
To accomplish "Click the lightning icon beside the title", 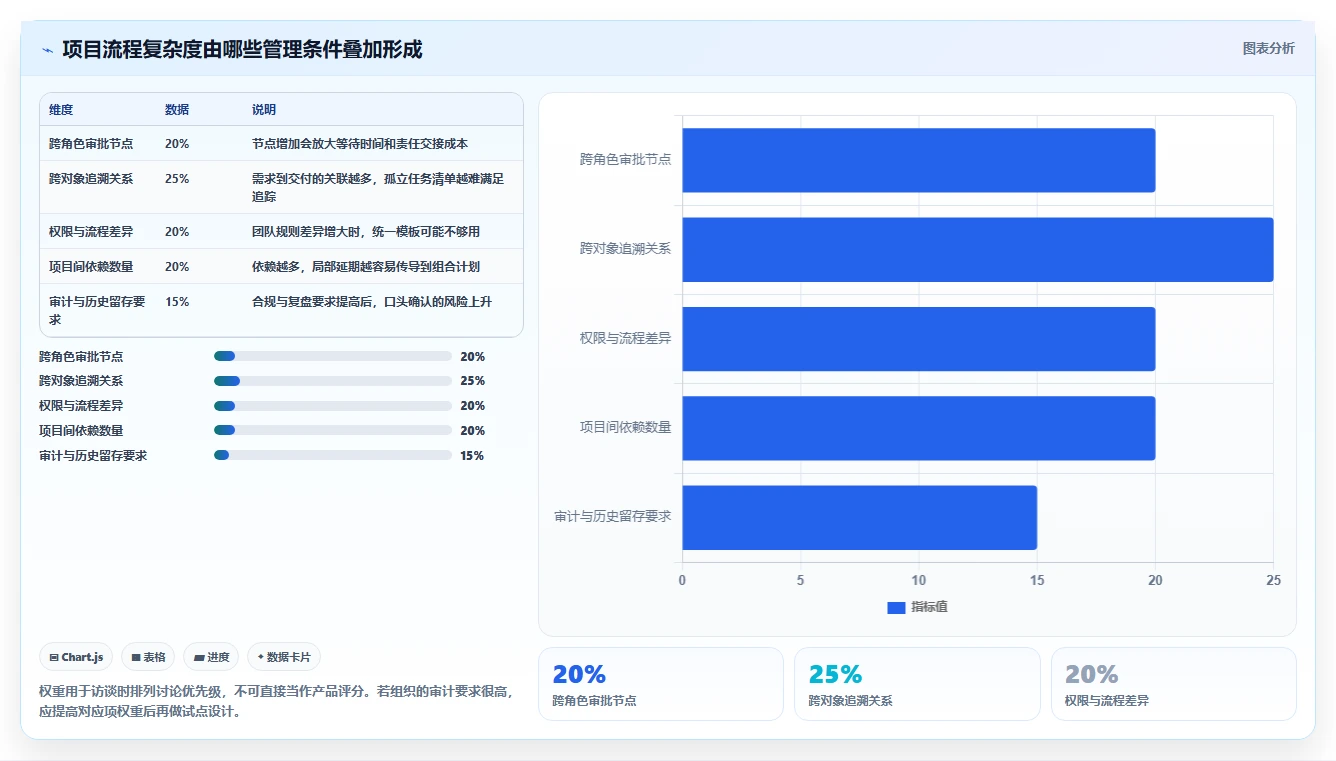I will (x=48, y=50).
